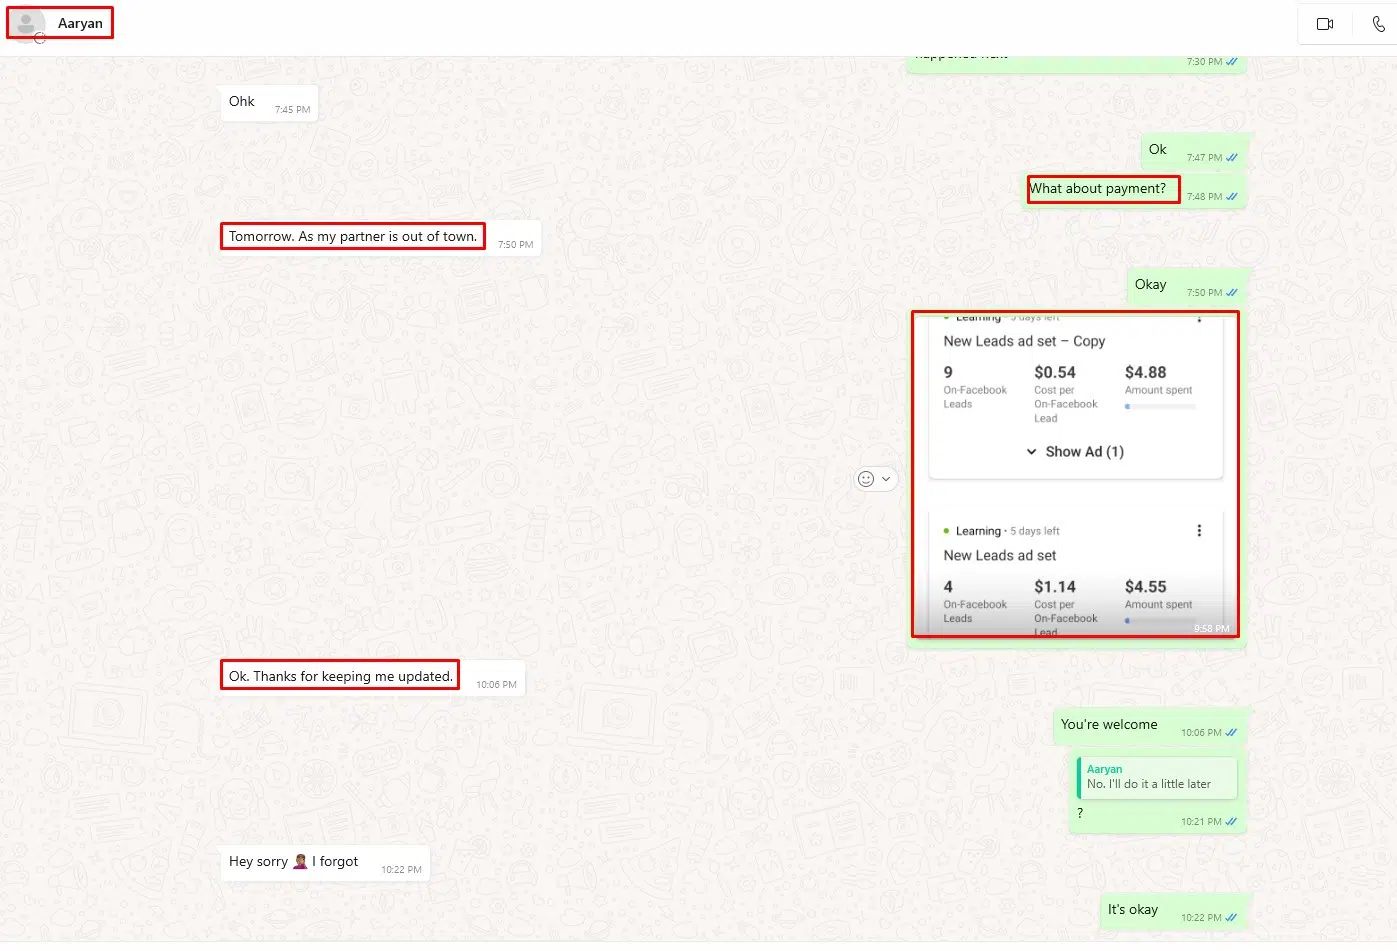Click the chevron next to 'Show Ad (1)'
Screen dimensions: 1397x951
tap(1031, 452)
